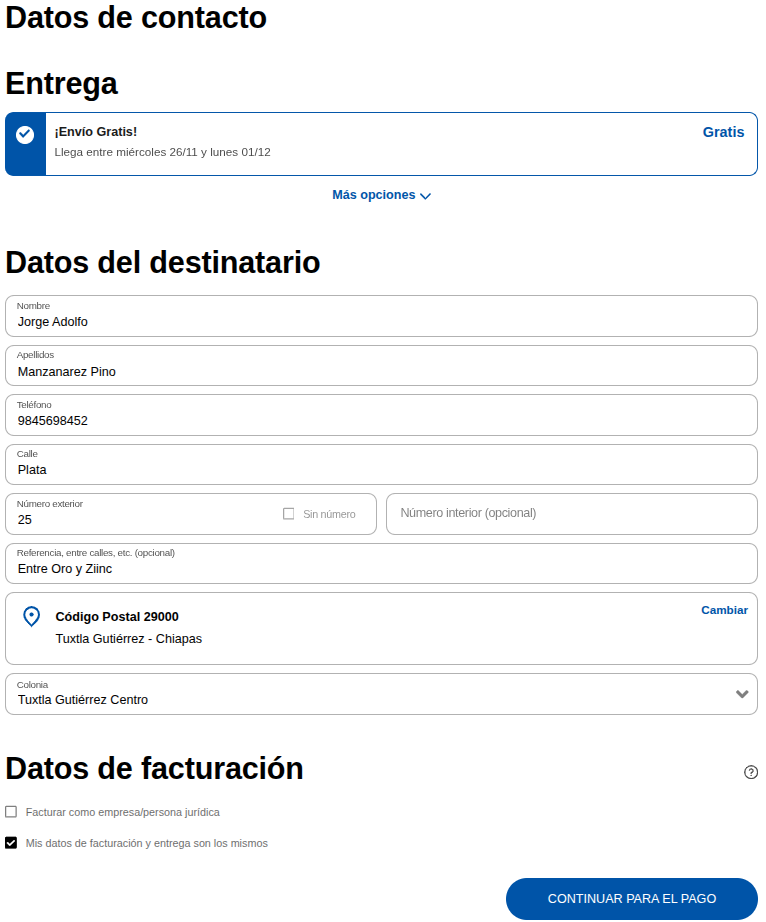Click the Teléfono field

(x=381, y=416)
